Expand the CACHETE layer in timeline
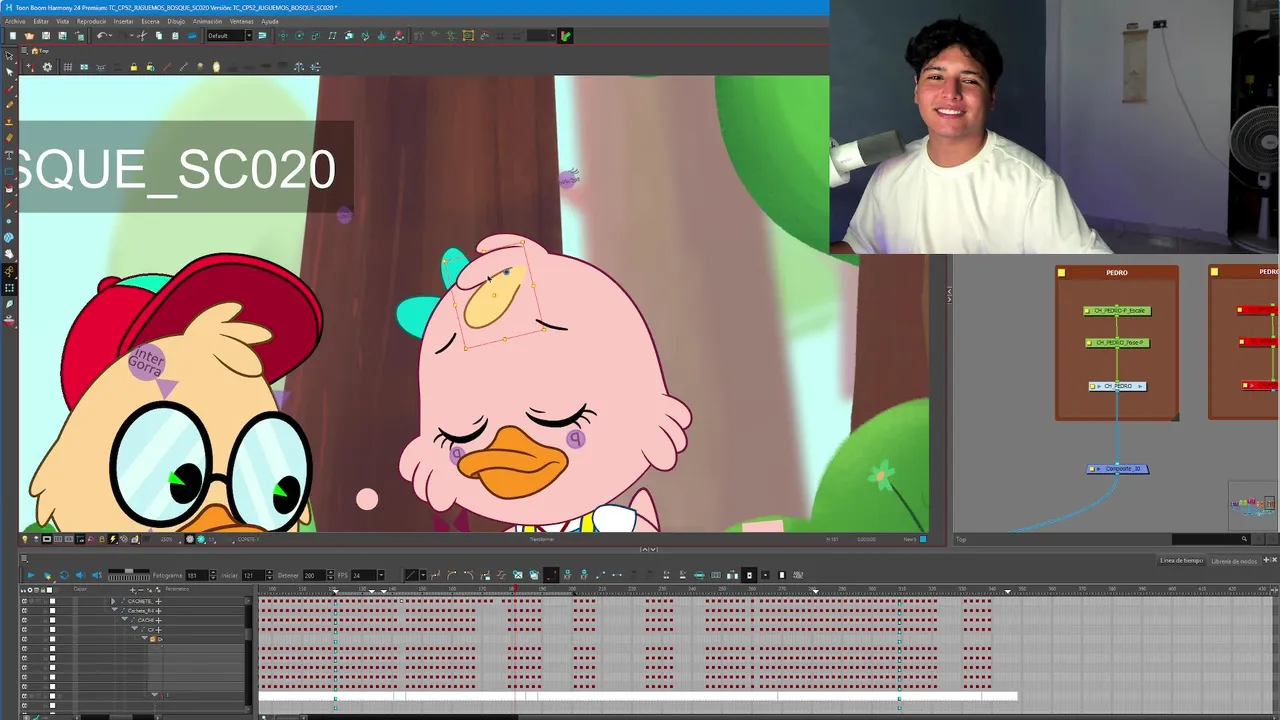The image size is (1280, 720). [113, 601]
